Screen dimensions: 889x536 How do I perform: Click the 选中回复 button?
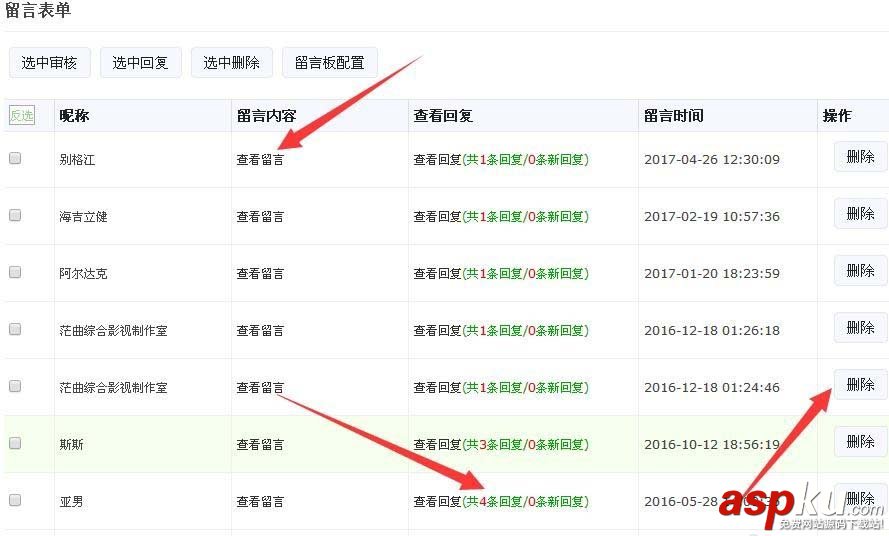point(141,62)
